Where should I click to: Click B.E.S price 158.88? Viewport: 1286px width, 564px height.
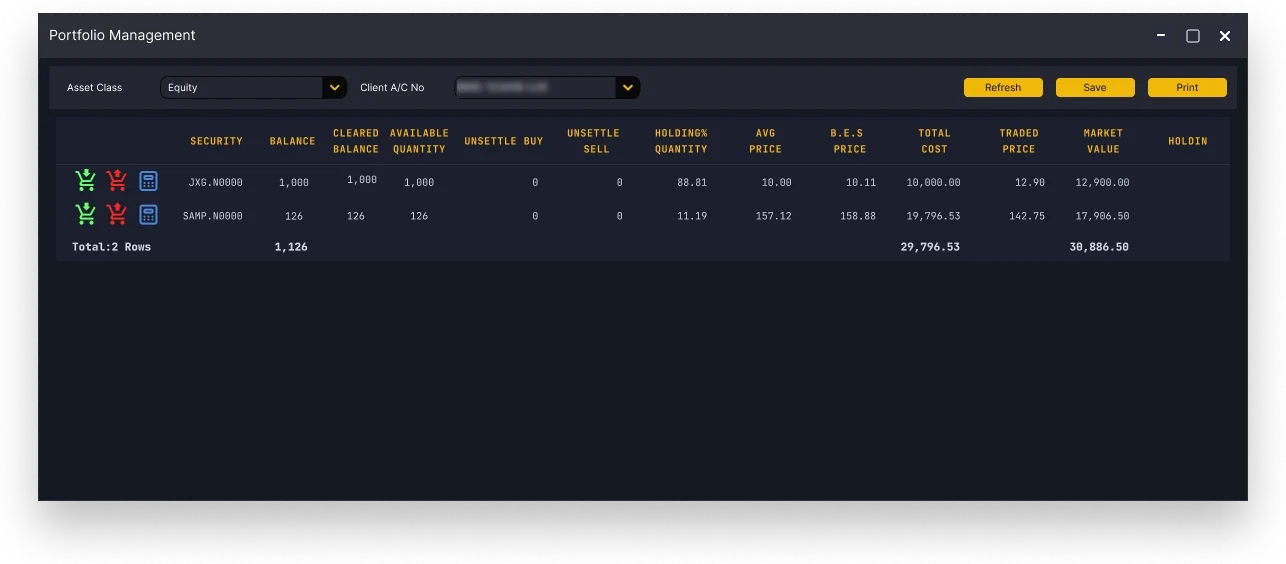(858, 216)
